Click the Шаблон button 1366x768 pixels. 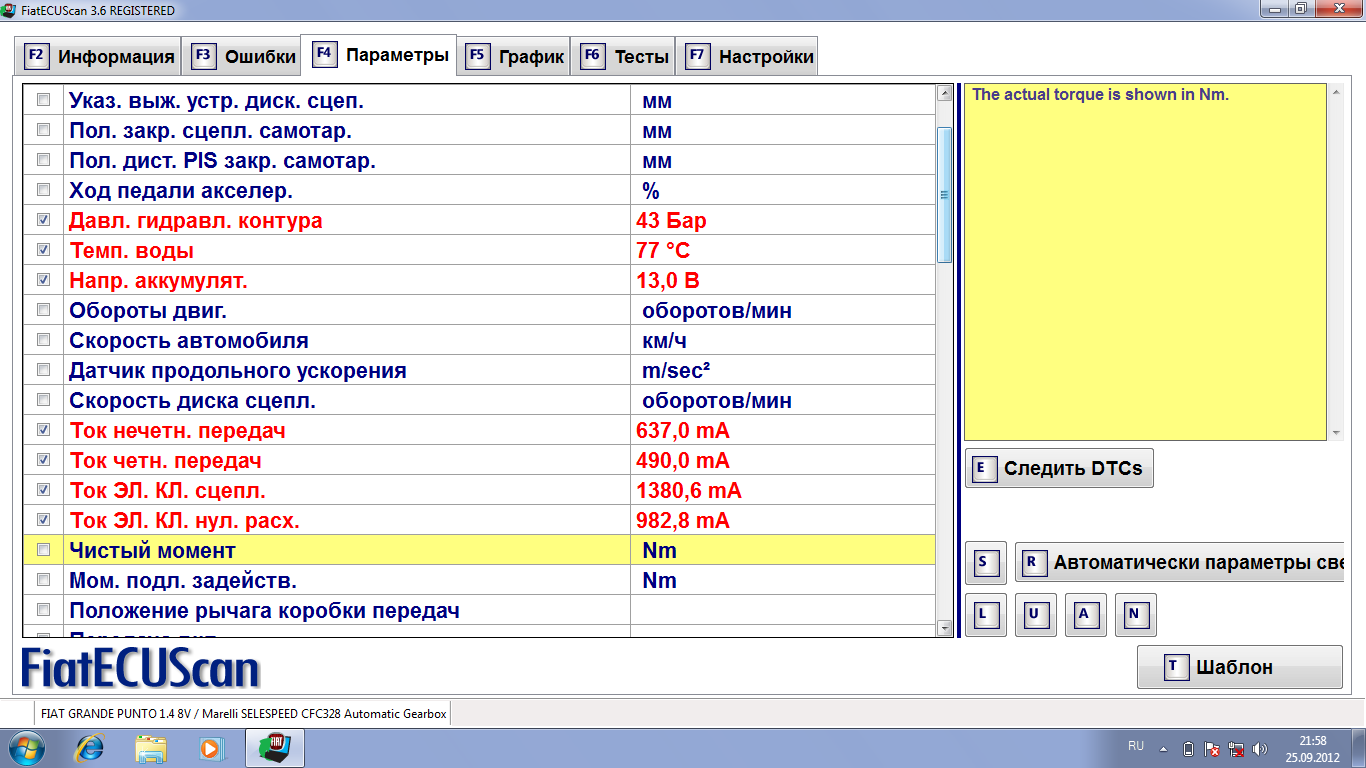[x=1239, y=667]
